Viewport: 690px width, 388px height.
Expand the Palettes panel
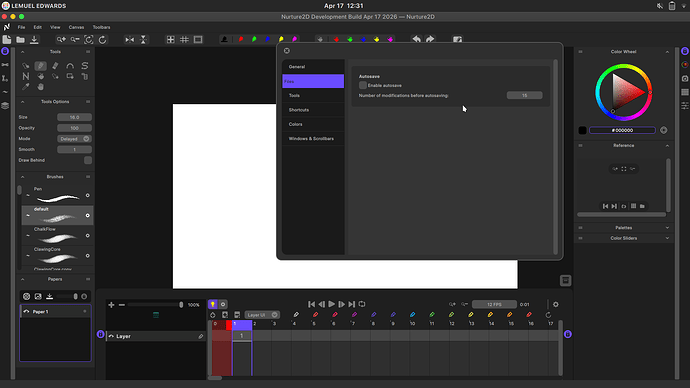667,228
